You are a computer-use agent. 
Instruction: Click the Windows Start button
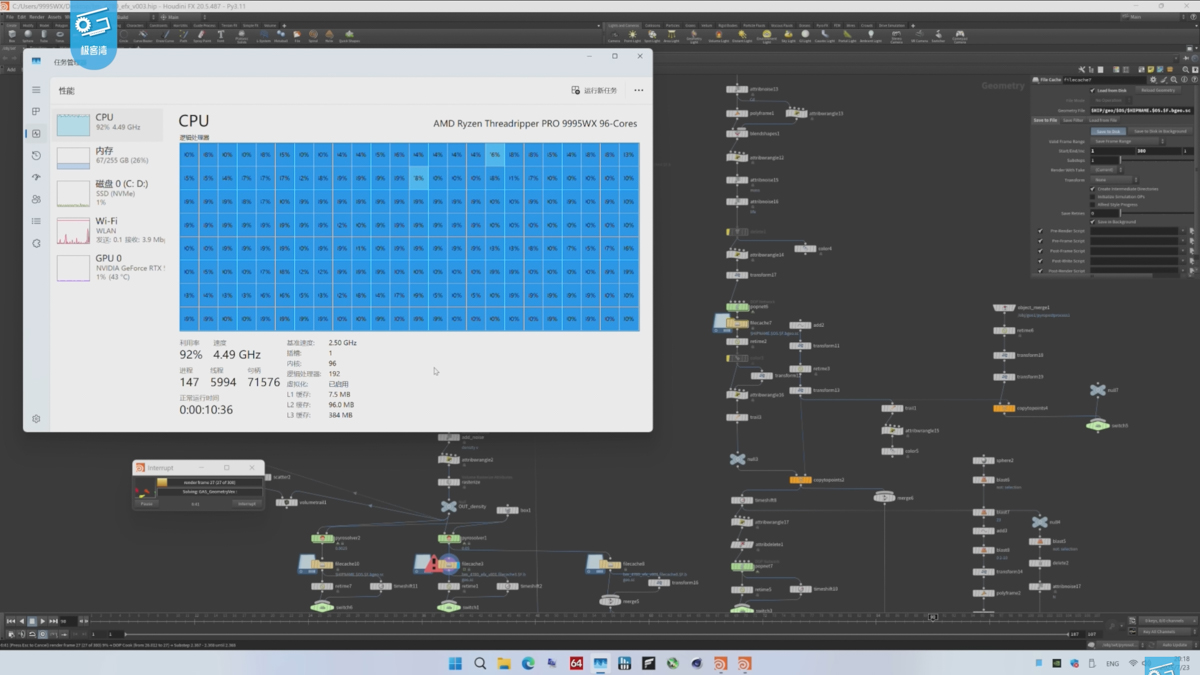pos(456,663)
